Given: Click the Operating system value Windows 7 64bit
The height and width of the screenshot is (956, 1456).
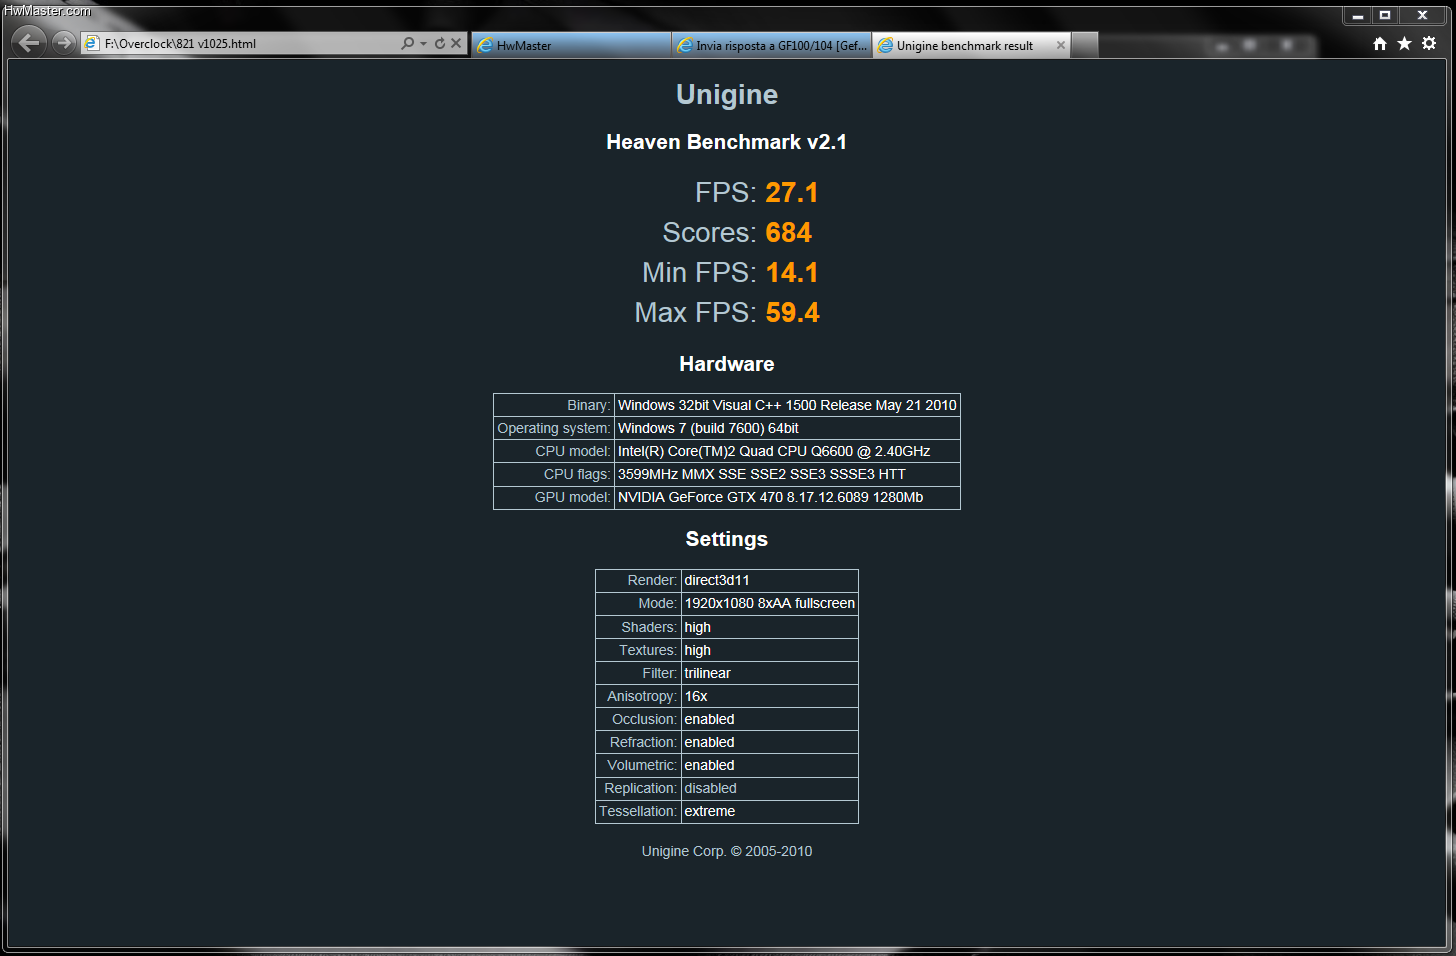Looking at the screenshot, I should pyautogui.click(x=787, y=428).
